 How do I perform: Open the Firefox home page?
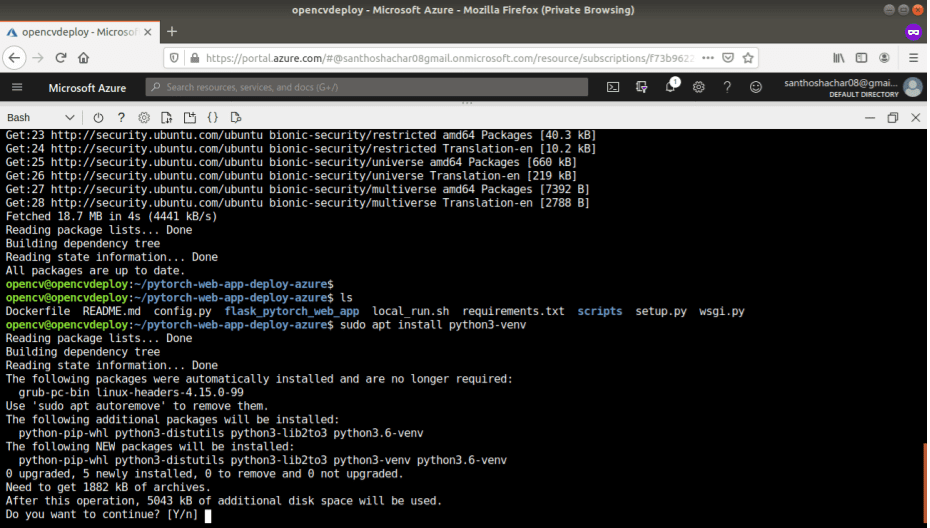coord(84,58)
